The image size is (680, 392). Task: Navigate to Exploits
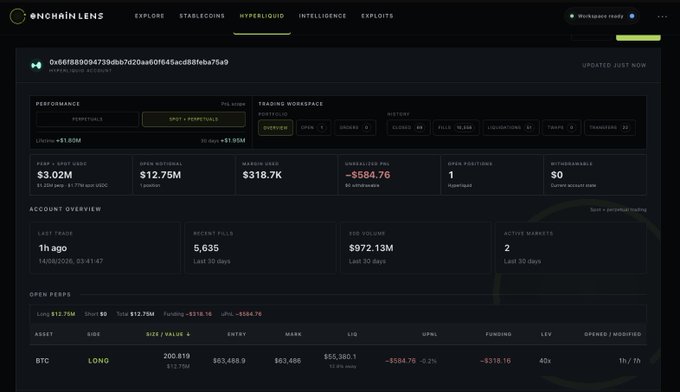point(377,16)
